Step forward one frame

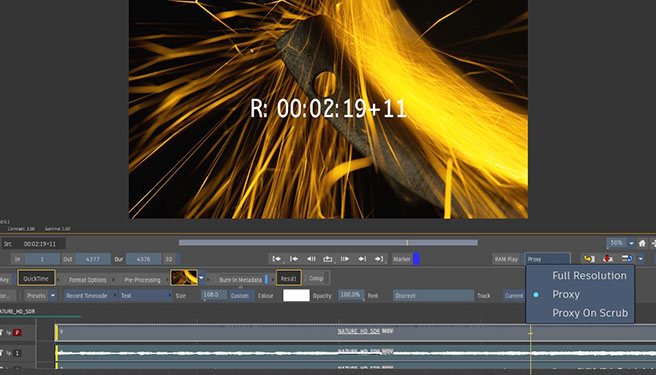pyautogui.click(x=345, y=259)
